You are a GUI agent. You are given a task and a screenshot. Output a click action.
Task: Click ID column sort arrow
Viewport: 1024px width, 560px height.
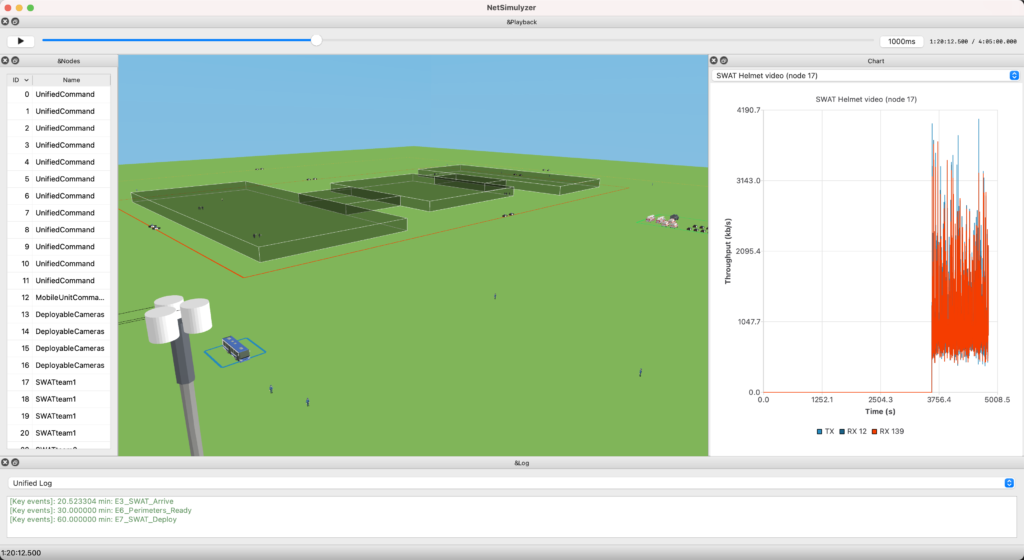click(x=27, y=80)
